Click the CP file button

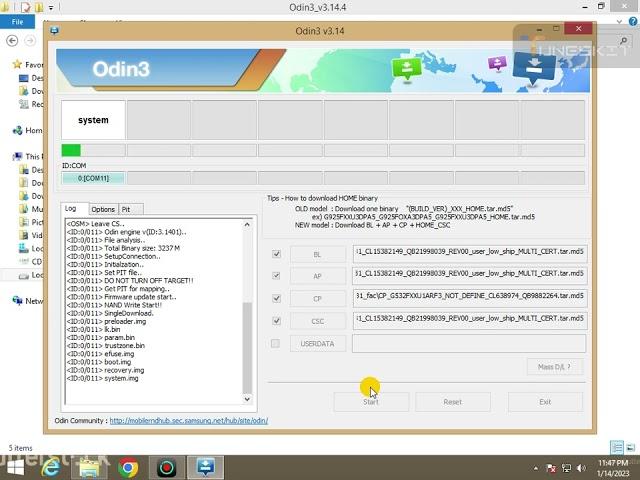(318, 299)
